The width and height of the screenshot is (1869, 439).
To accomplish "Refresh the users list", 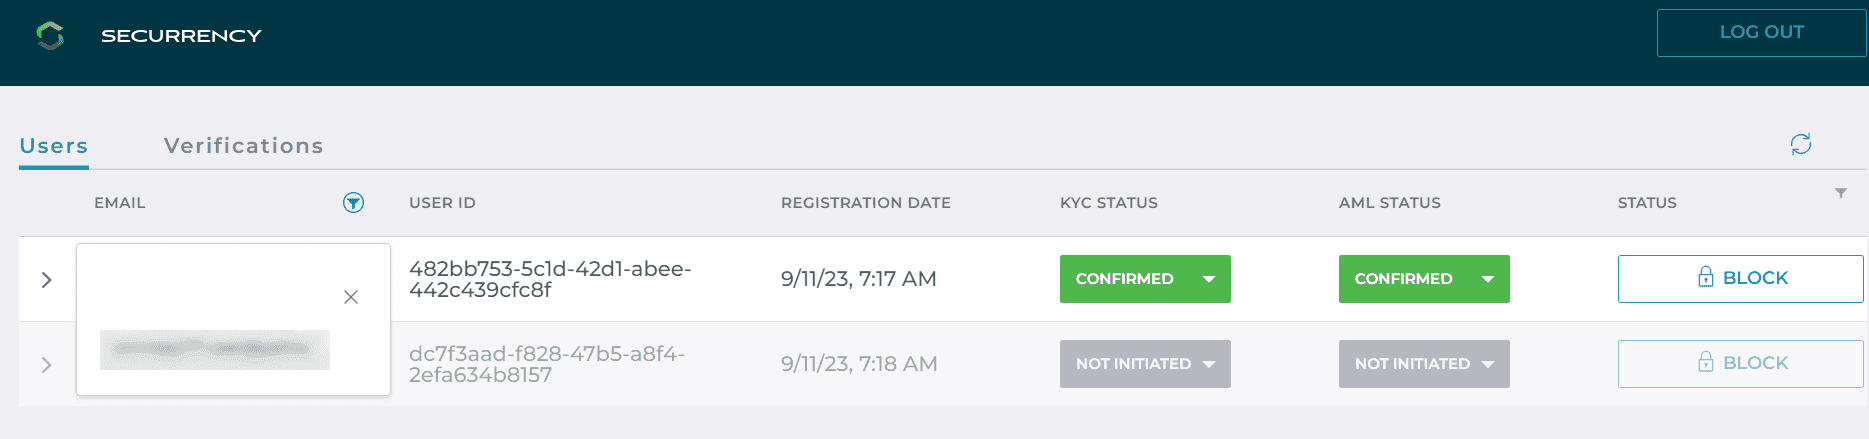I will click(1800, 144).
